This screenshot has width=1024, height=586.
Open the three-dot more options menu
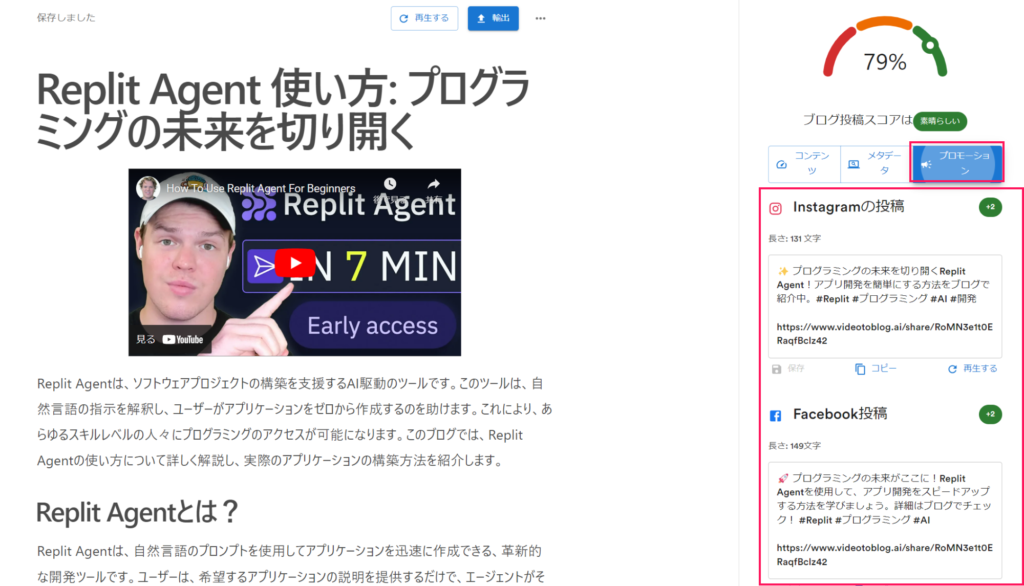pos(540,18)
